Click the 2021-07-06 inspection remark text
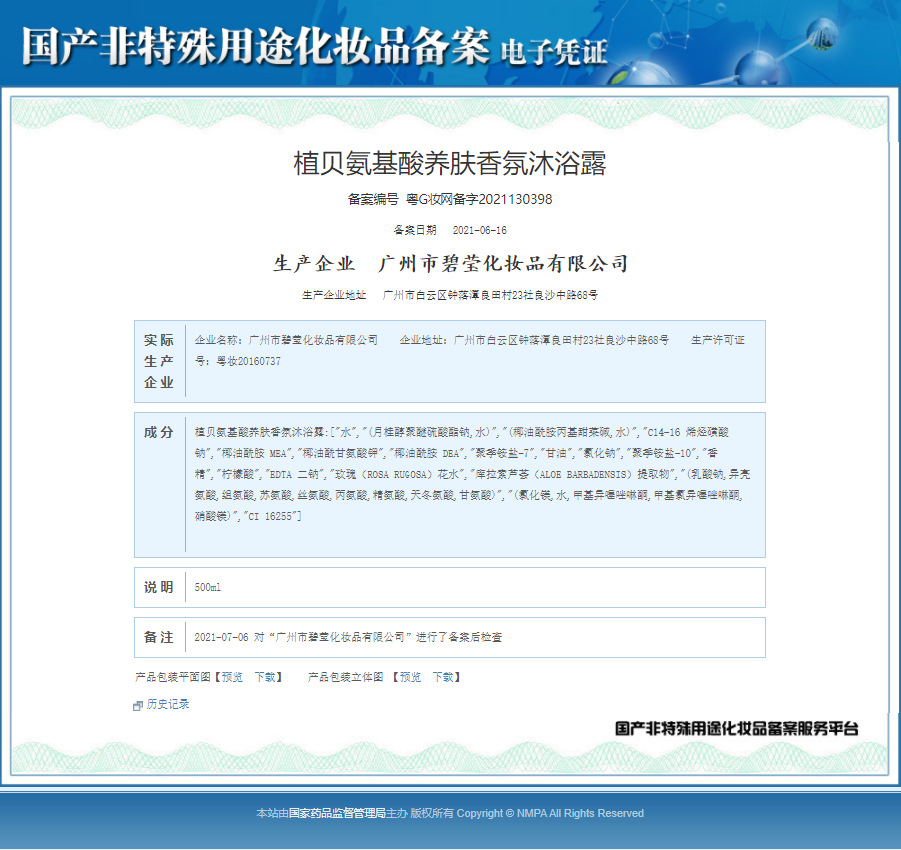The height and width of the screenshot is (850, 901). pyautogui.click(x=348, y=637)
